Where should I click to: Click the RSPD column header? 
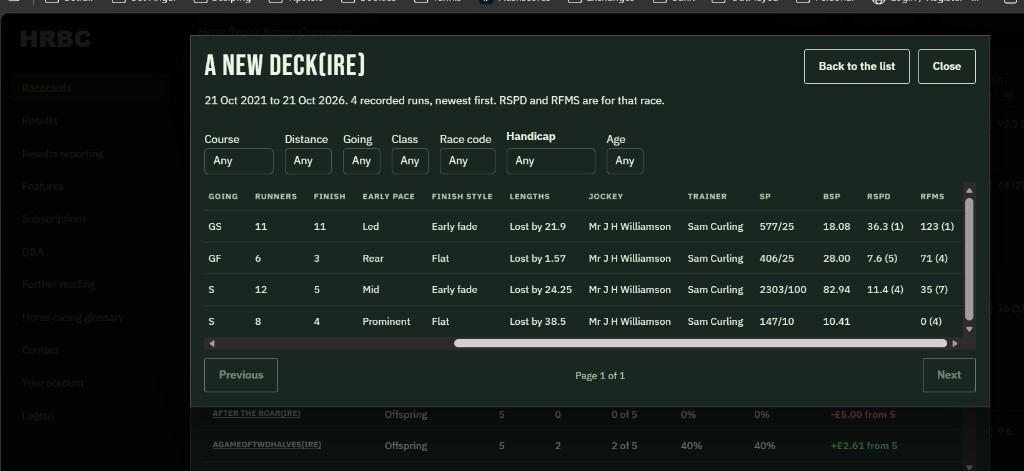click(878, 196)
